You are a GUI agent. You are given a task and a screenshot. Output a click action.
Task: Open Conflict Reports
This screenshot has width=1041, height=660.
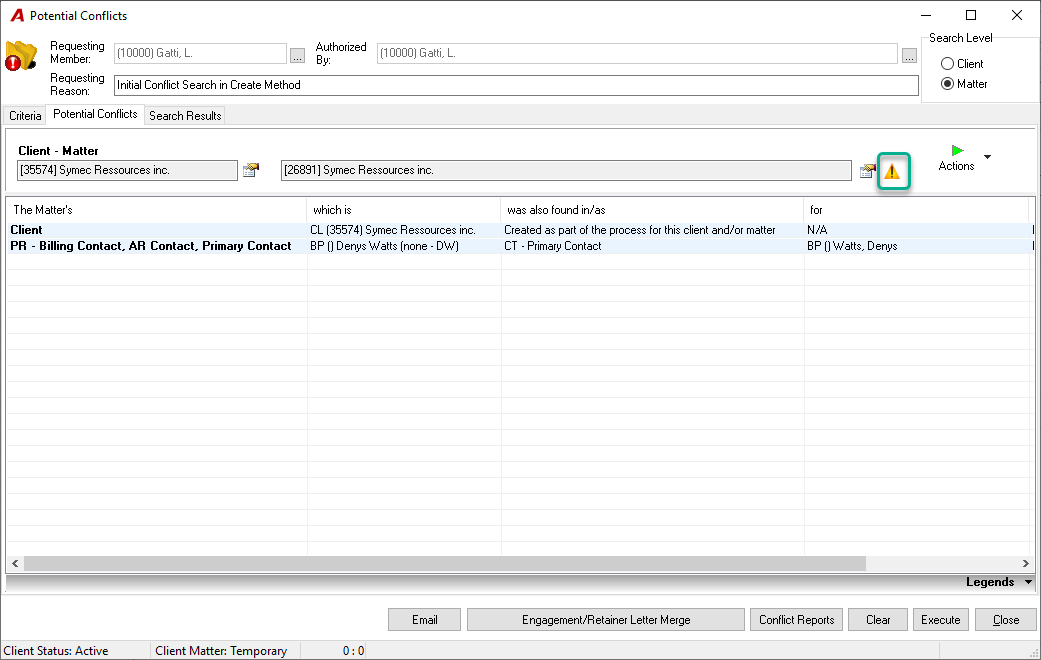point(797,619)
